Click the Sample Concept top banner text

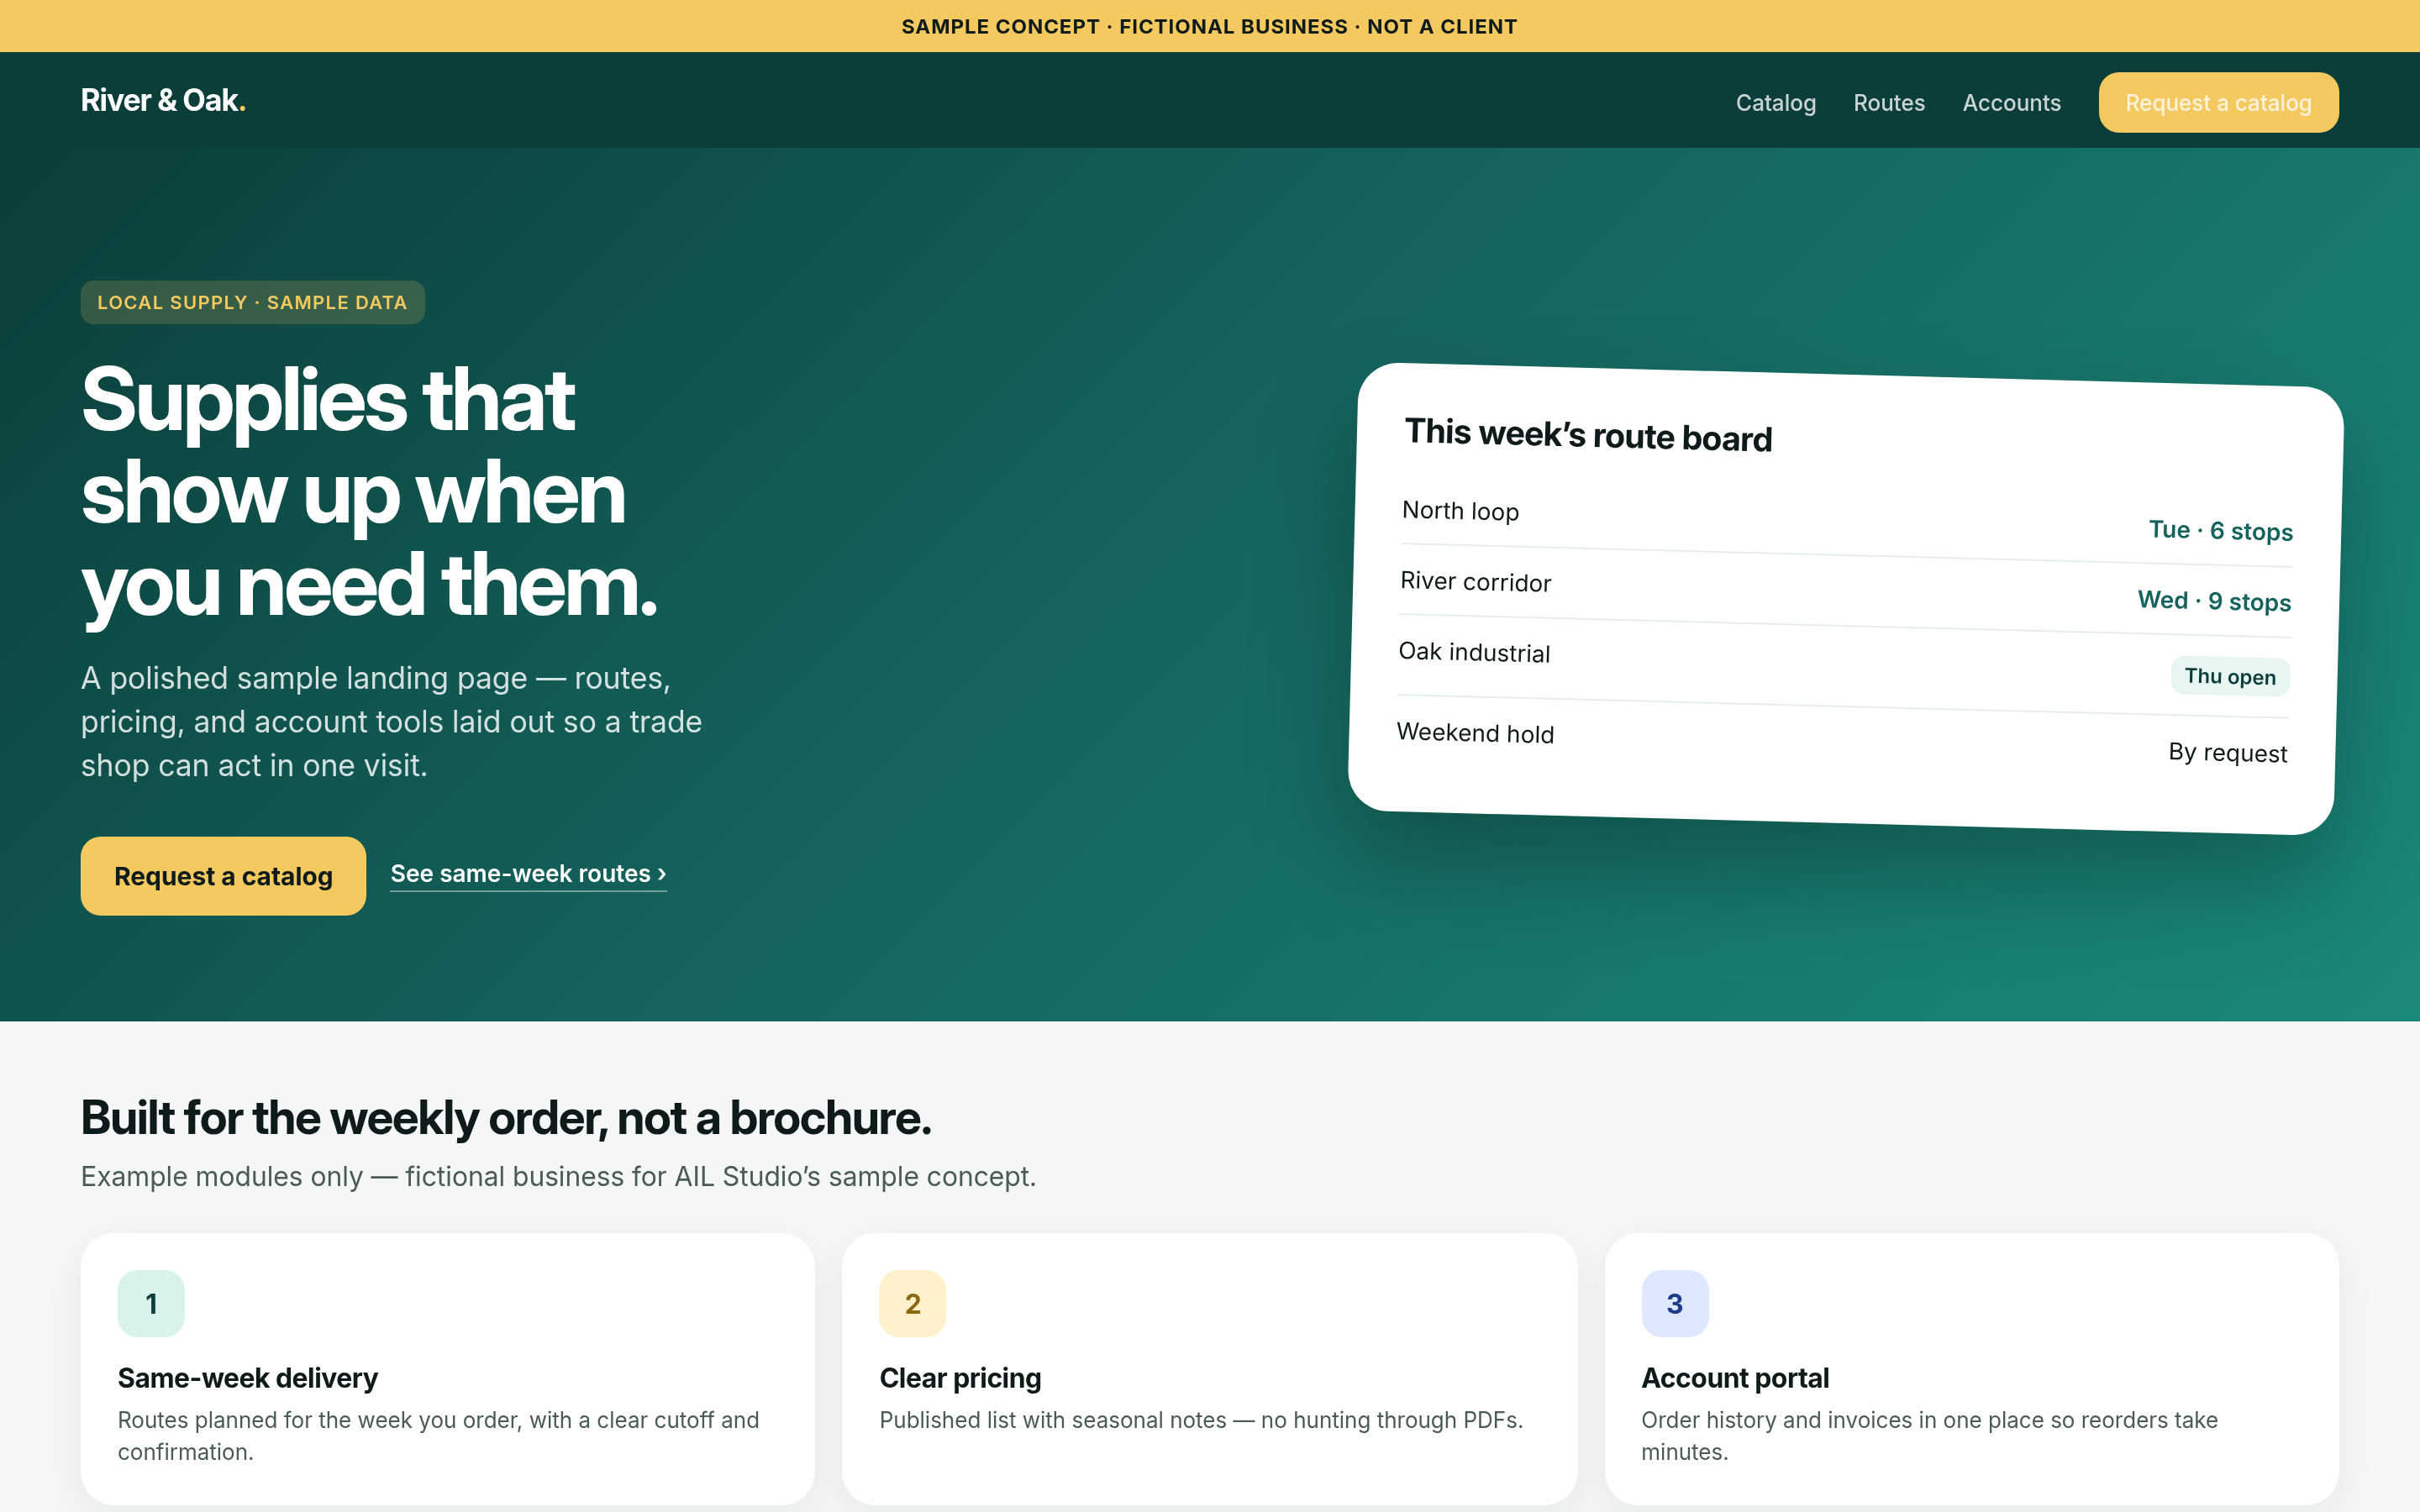[x=1209, y=27]
